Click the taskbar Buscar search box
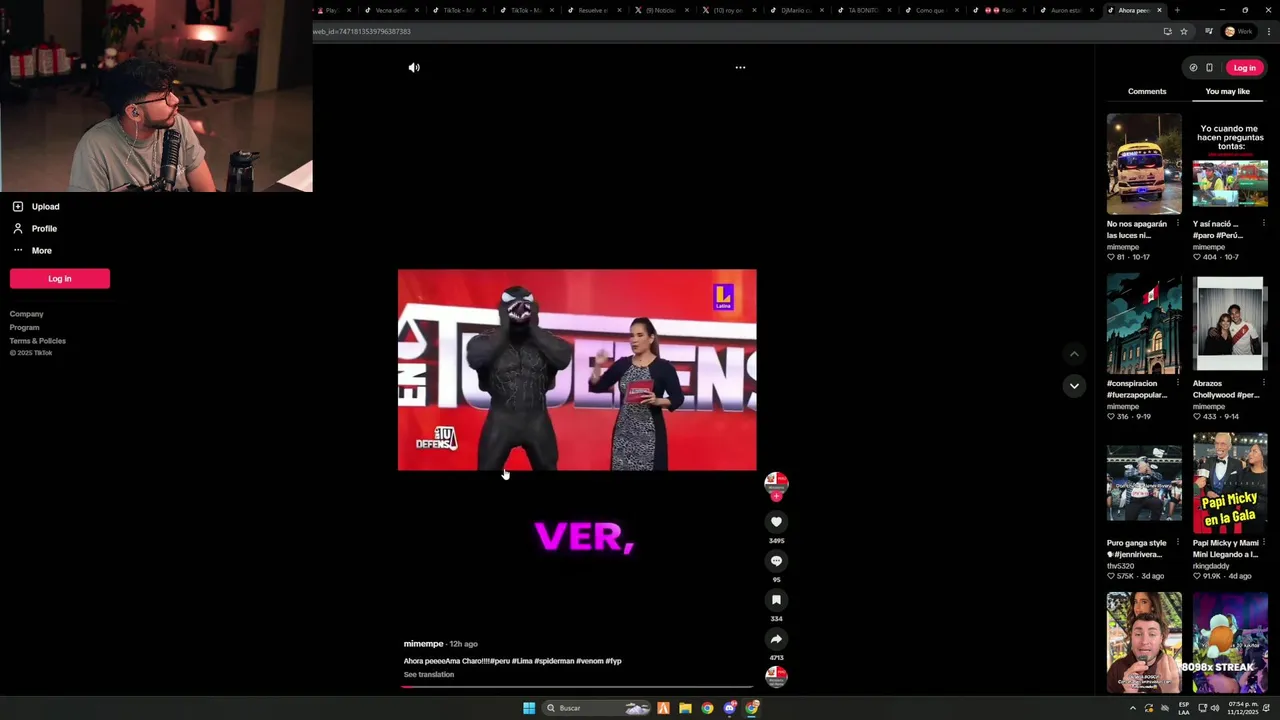Viewport: 1280px width, 720px height. [x=597, y=708]
